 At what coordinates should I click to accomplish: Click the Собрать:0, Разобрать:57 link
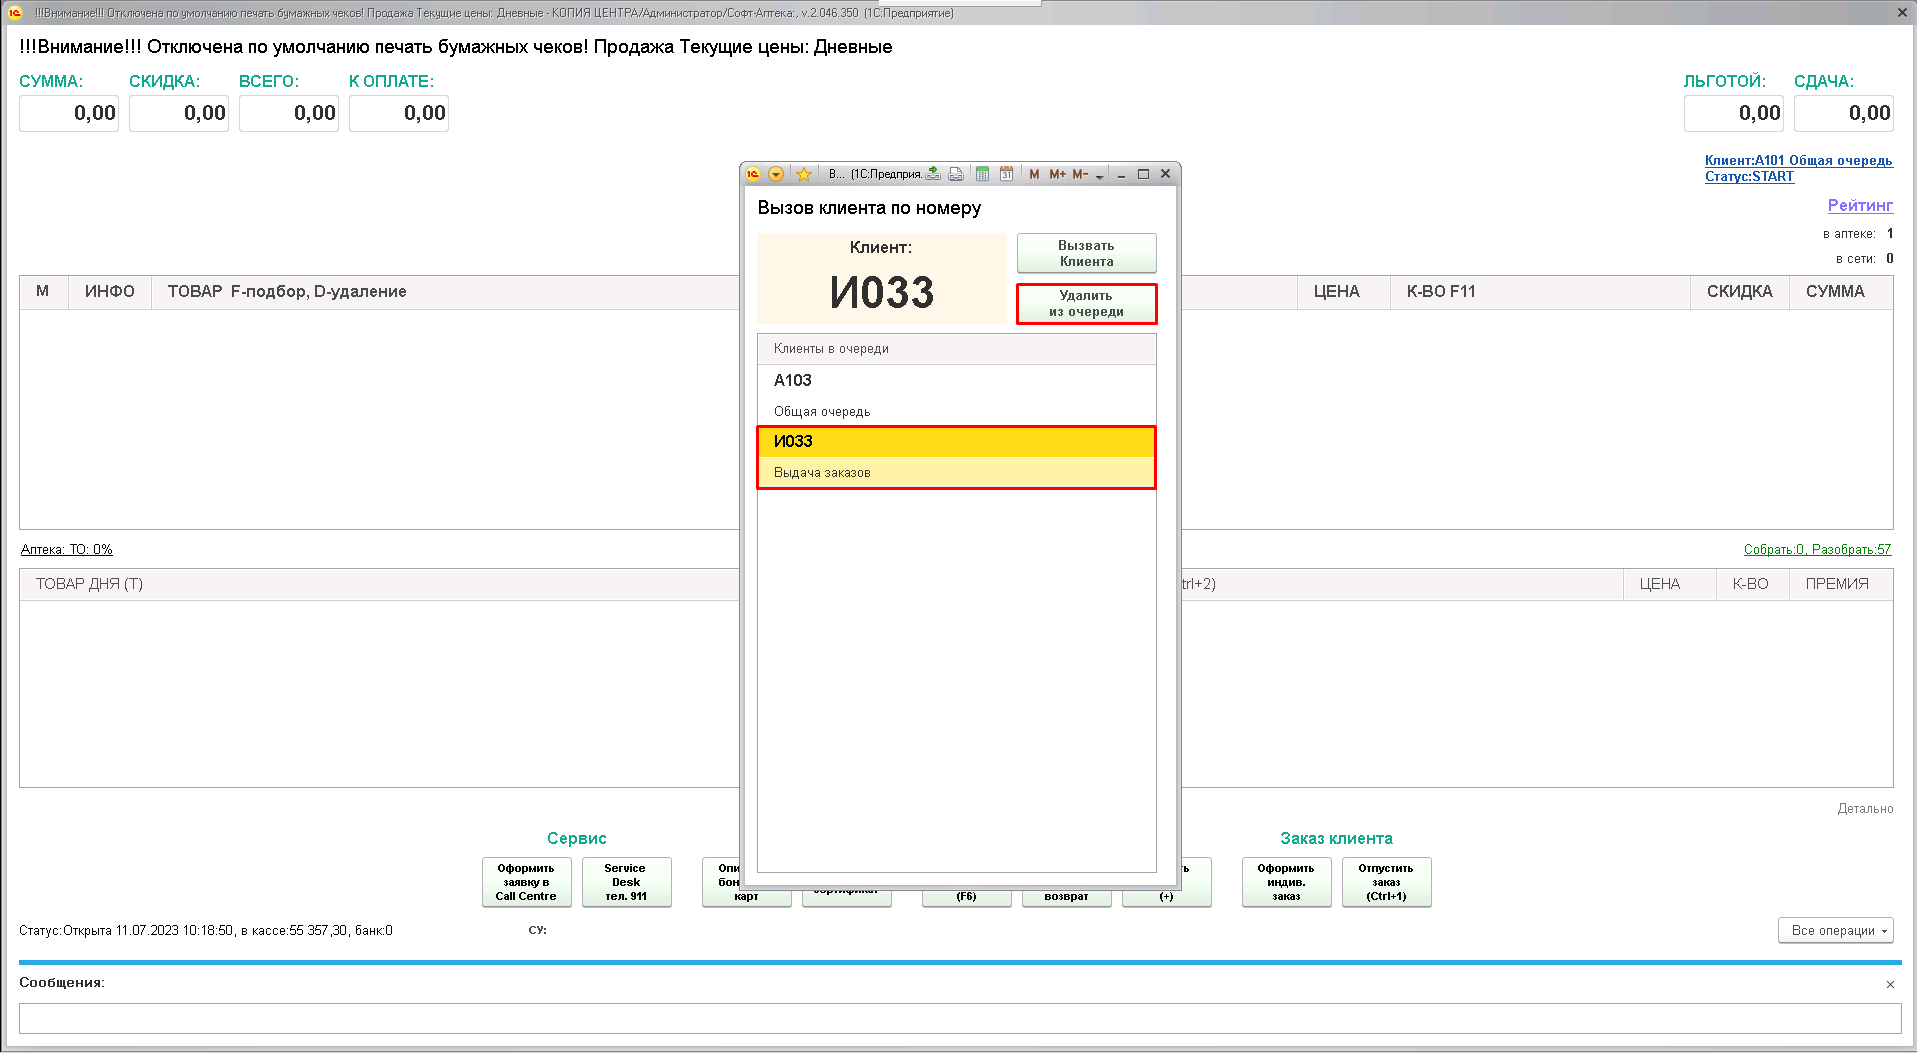pos(1817,549)
